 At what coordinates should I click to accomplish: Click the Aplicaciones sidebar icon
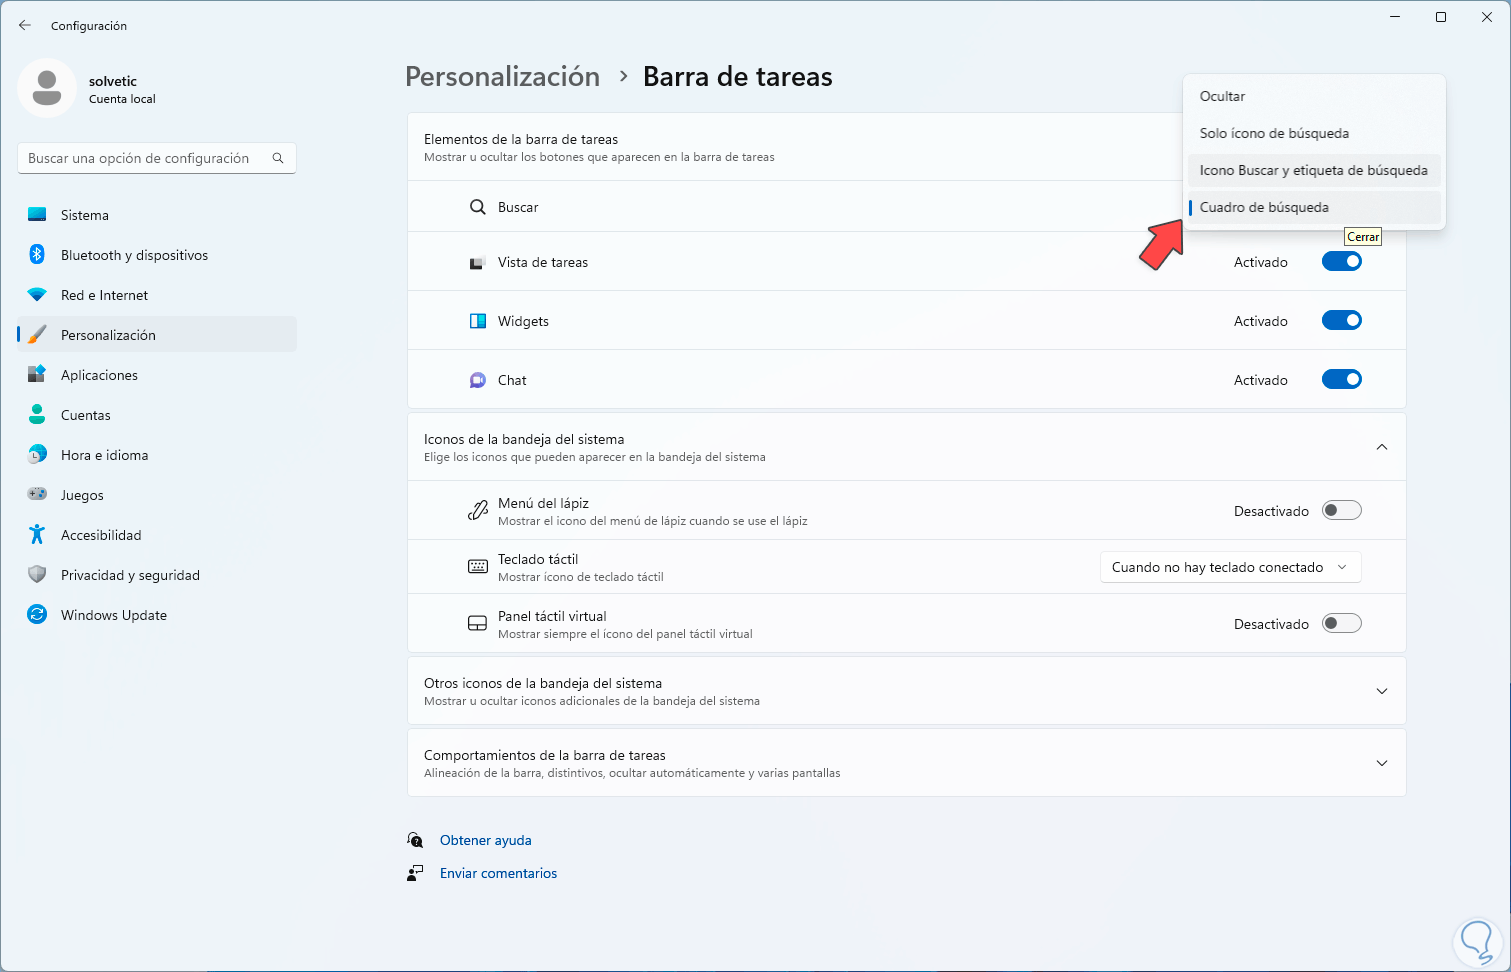(37, 375)
